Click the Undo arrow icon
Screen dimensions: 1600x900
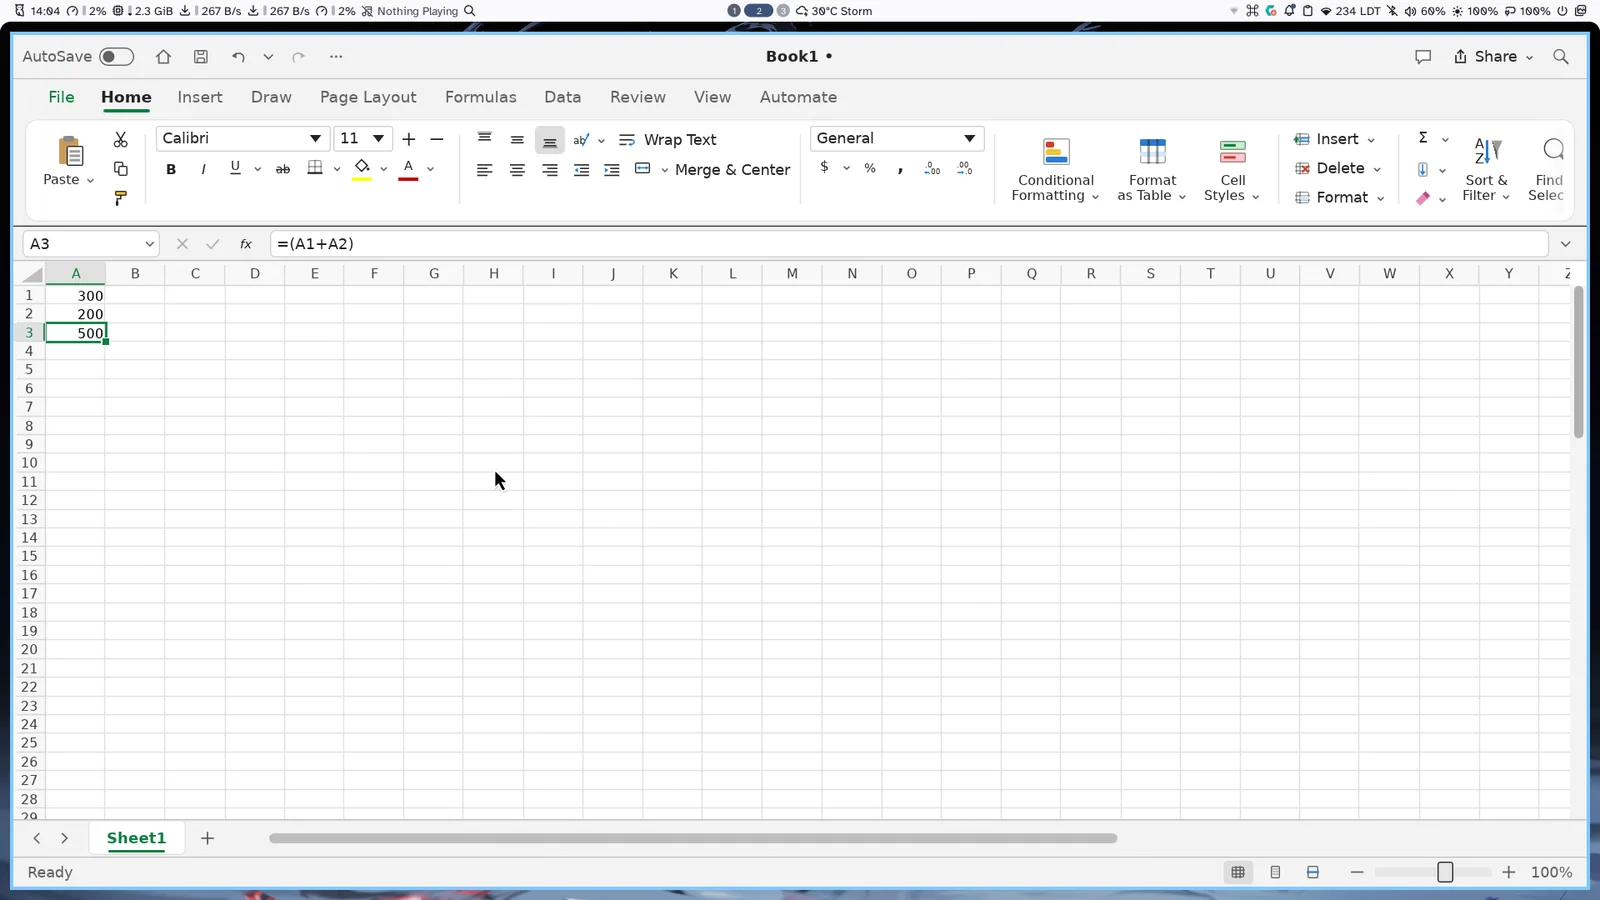click(238, 57)
